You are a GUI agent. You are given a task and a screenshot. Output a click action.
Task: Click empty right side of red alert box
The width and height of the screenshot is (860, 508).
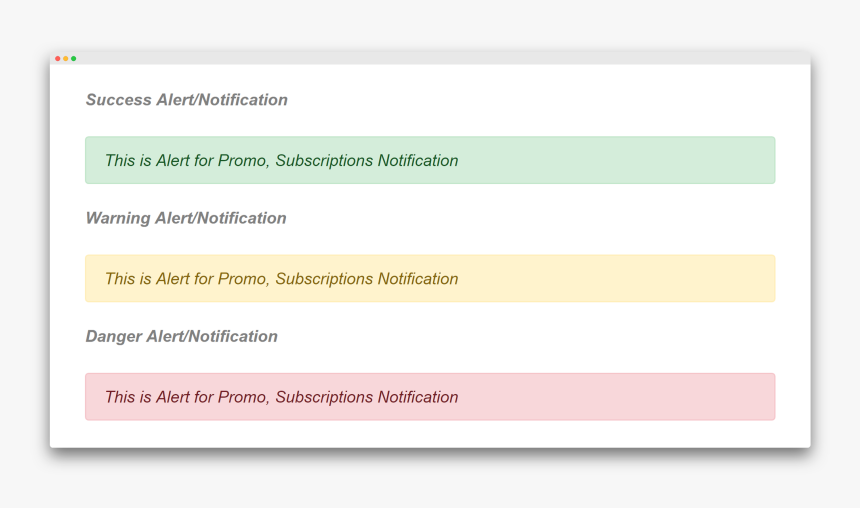coord(640,397)
